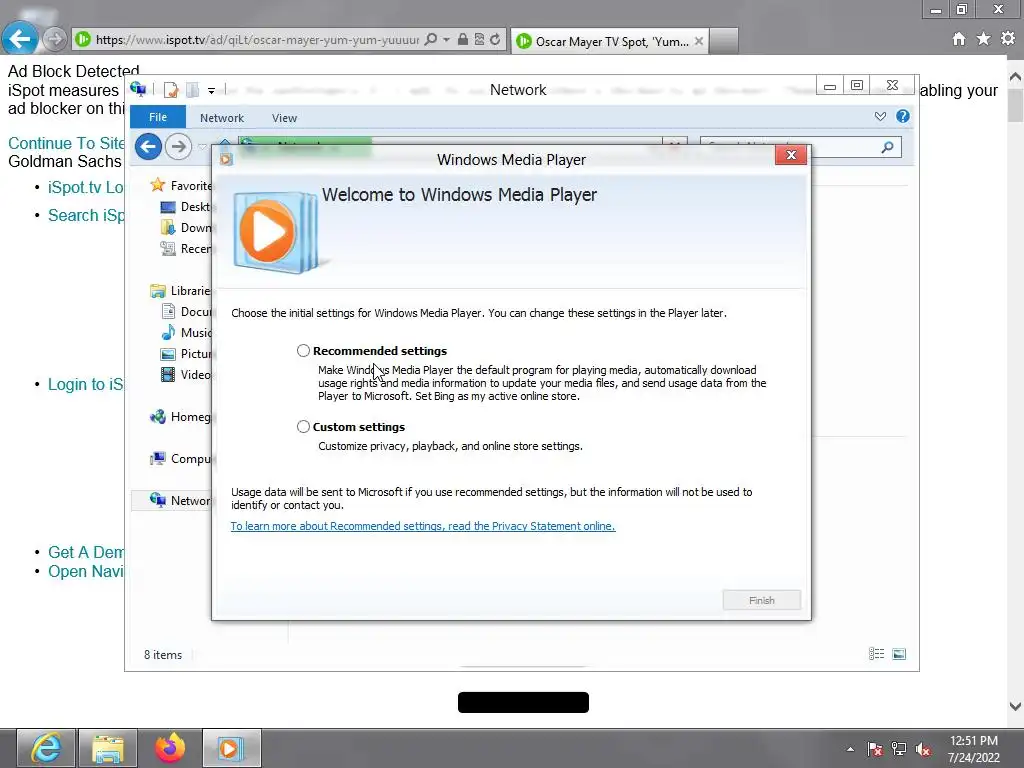Refresh the browser page

pos(496,39)
